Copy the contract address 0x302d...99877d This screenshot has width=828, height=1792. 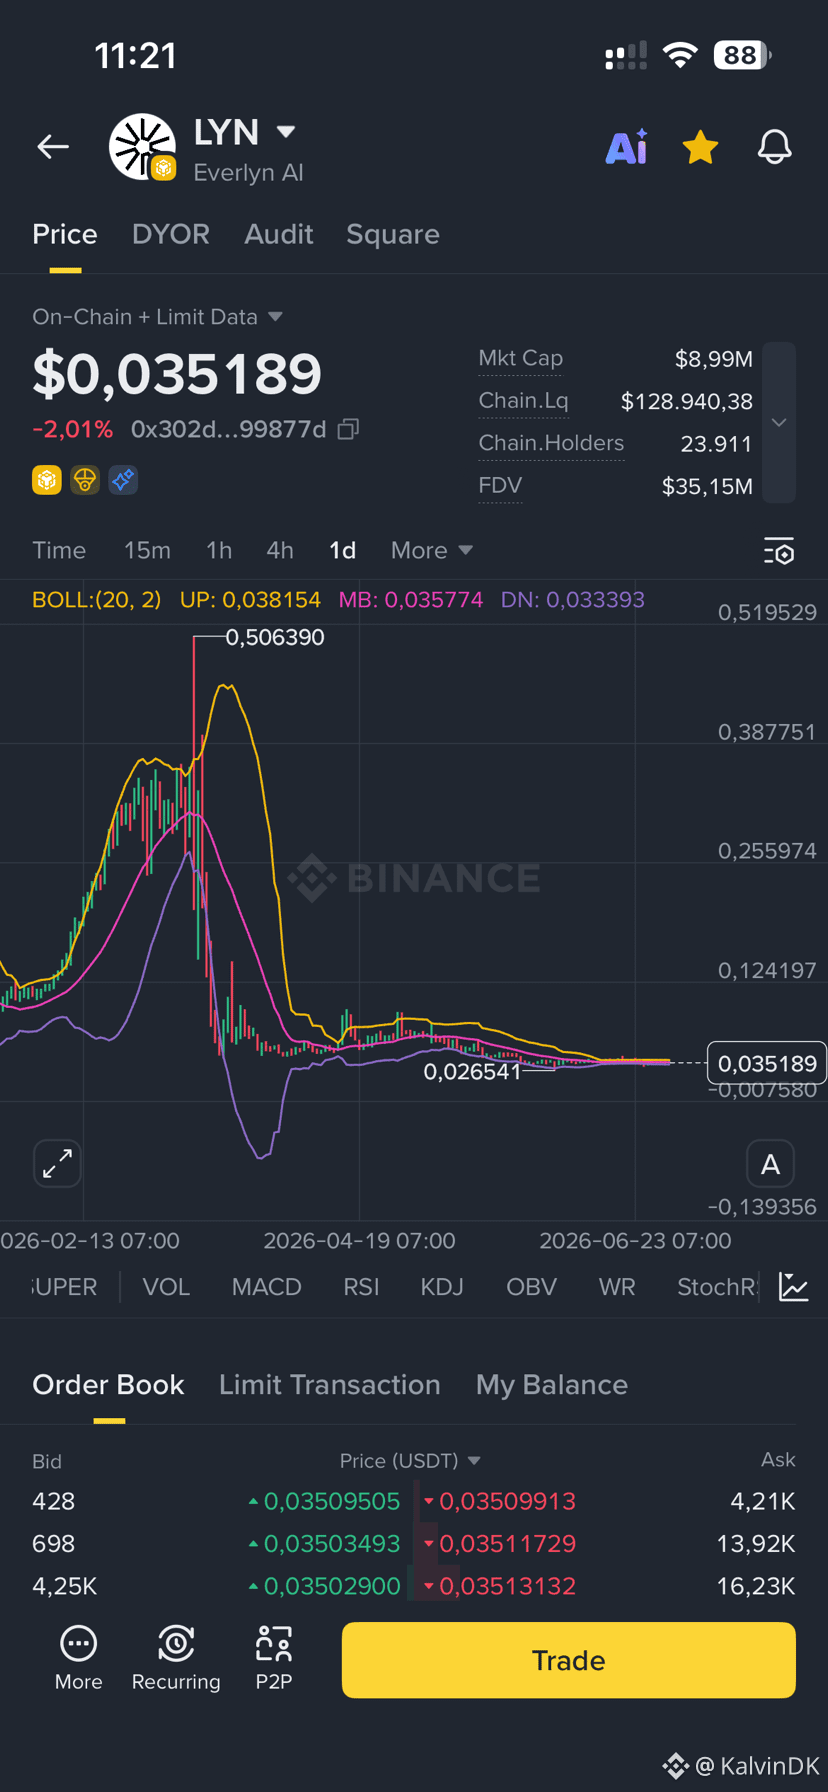coord(348,429)
